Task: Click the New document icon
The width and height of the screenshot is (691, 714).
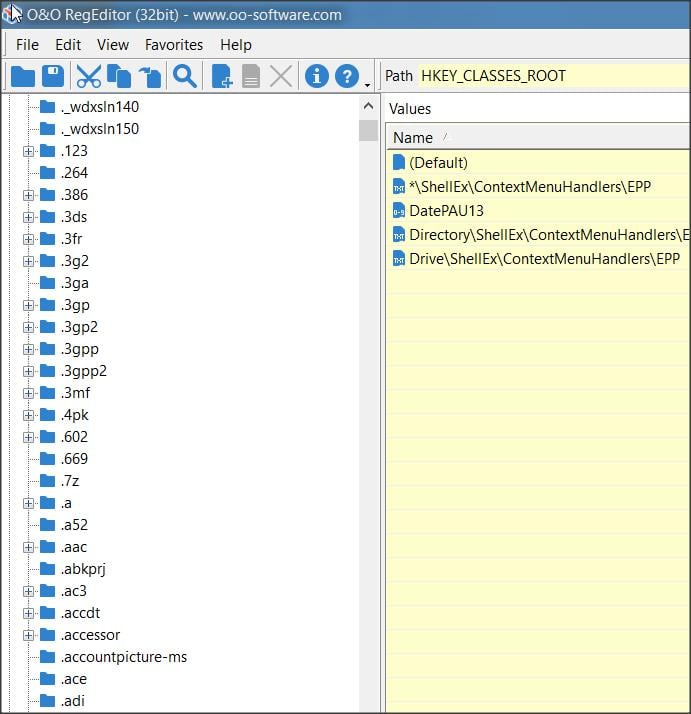Action: point(222,76)
